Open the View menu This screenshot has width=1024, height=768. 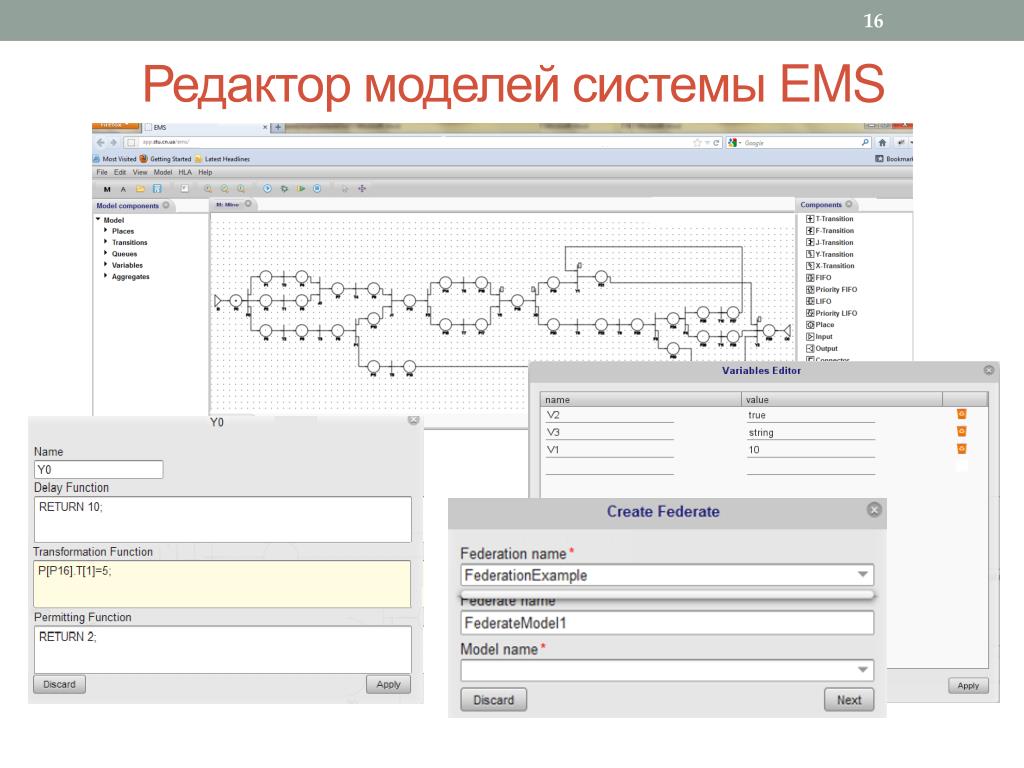pos(140,172)
